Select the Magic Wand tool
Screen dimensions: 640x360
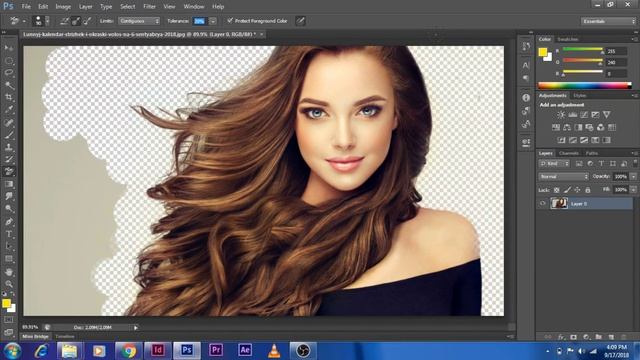pos(9,85)
